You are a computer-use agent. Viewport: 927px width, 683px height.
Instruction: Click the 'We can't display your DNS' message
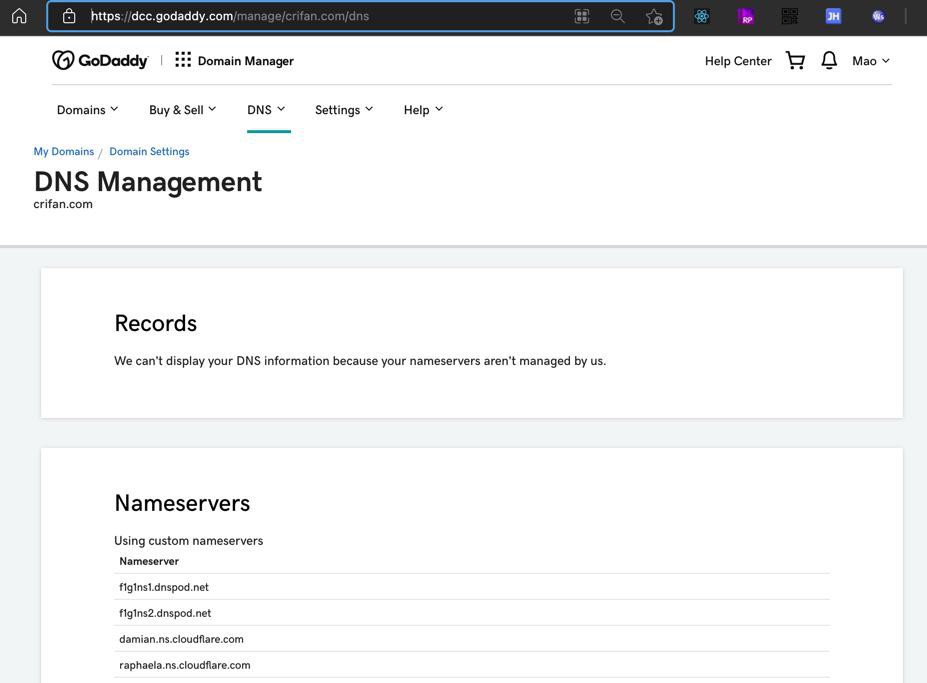(360, 361)
